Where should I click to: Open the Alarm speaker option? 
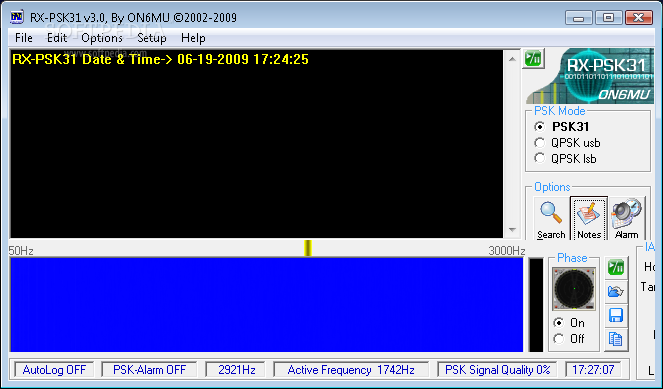pos(627,219)
